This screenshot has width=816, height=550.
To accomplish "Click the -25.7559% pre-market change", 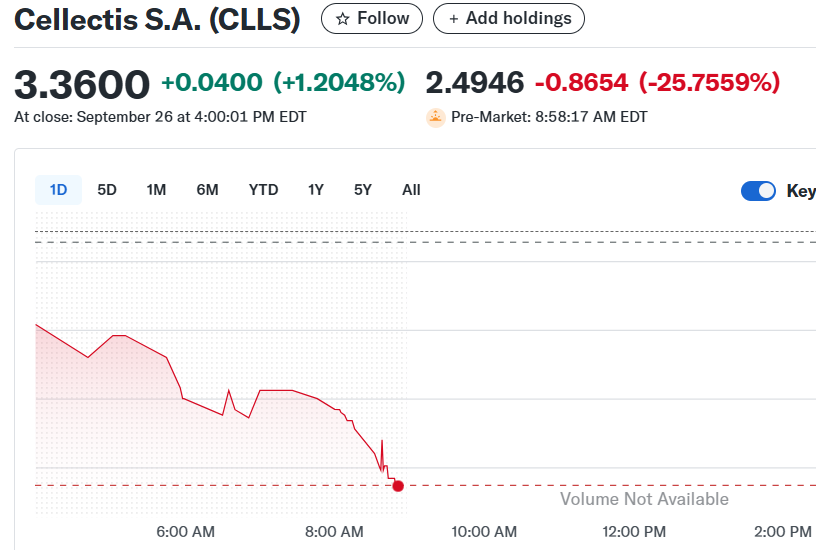I will click(709, 83).
